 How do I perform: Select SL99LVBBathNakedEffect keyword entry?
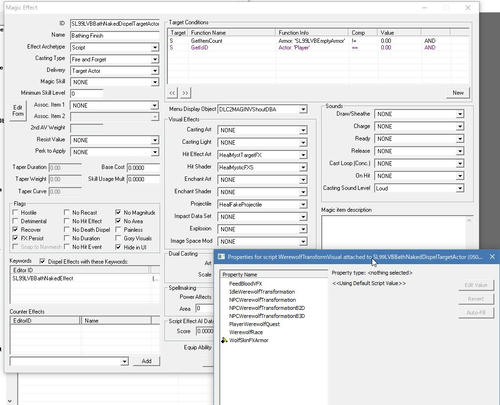[43, 278]
